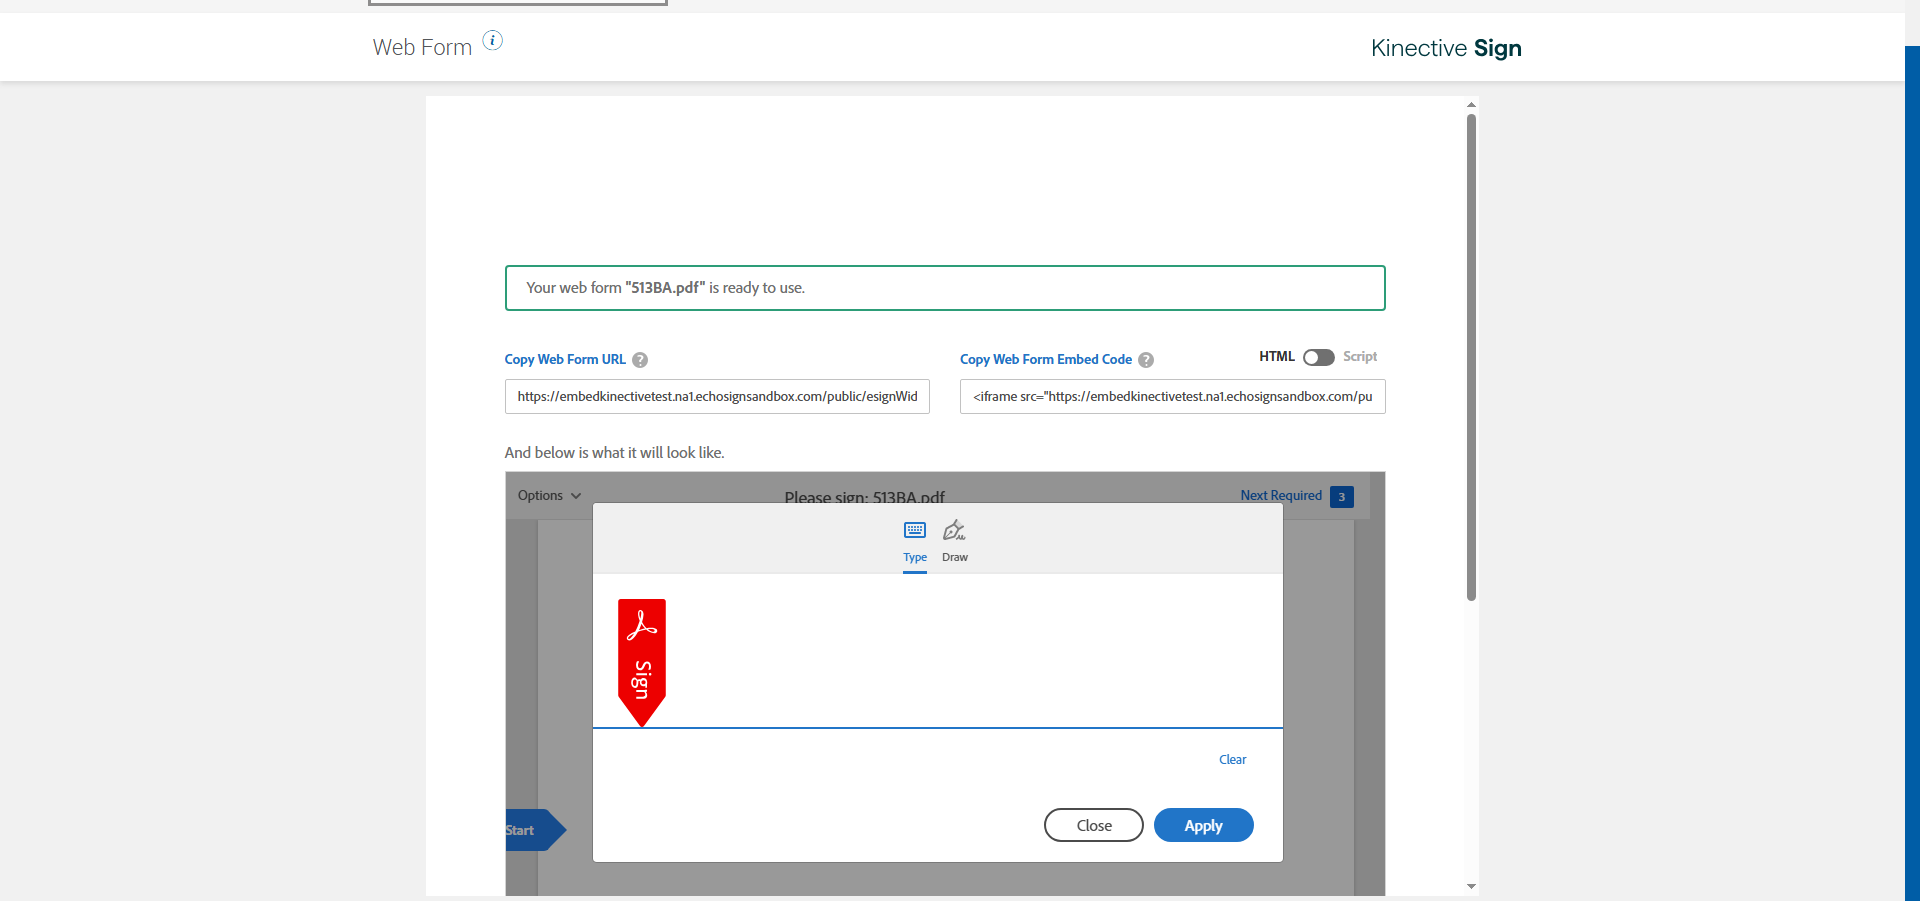
Task: Toggle HTML to Script embed mode
Action: (x=1318, y=357)
